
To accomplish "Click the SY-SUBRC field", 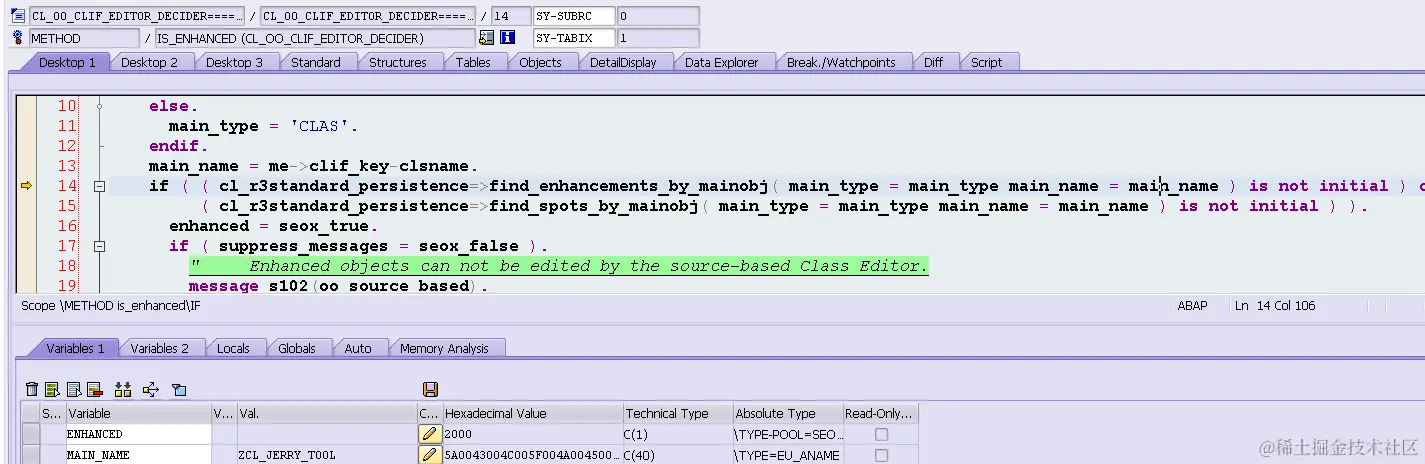I will (x=573, y=16).
